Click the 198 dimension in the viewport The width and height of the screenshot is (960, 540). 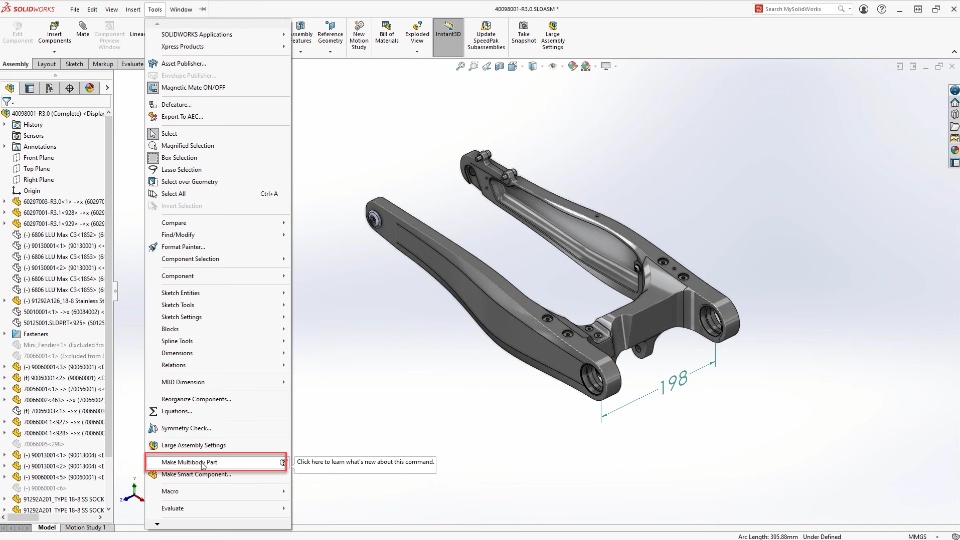(674, 382)
